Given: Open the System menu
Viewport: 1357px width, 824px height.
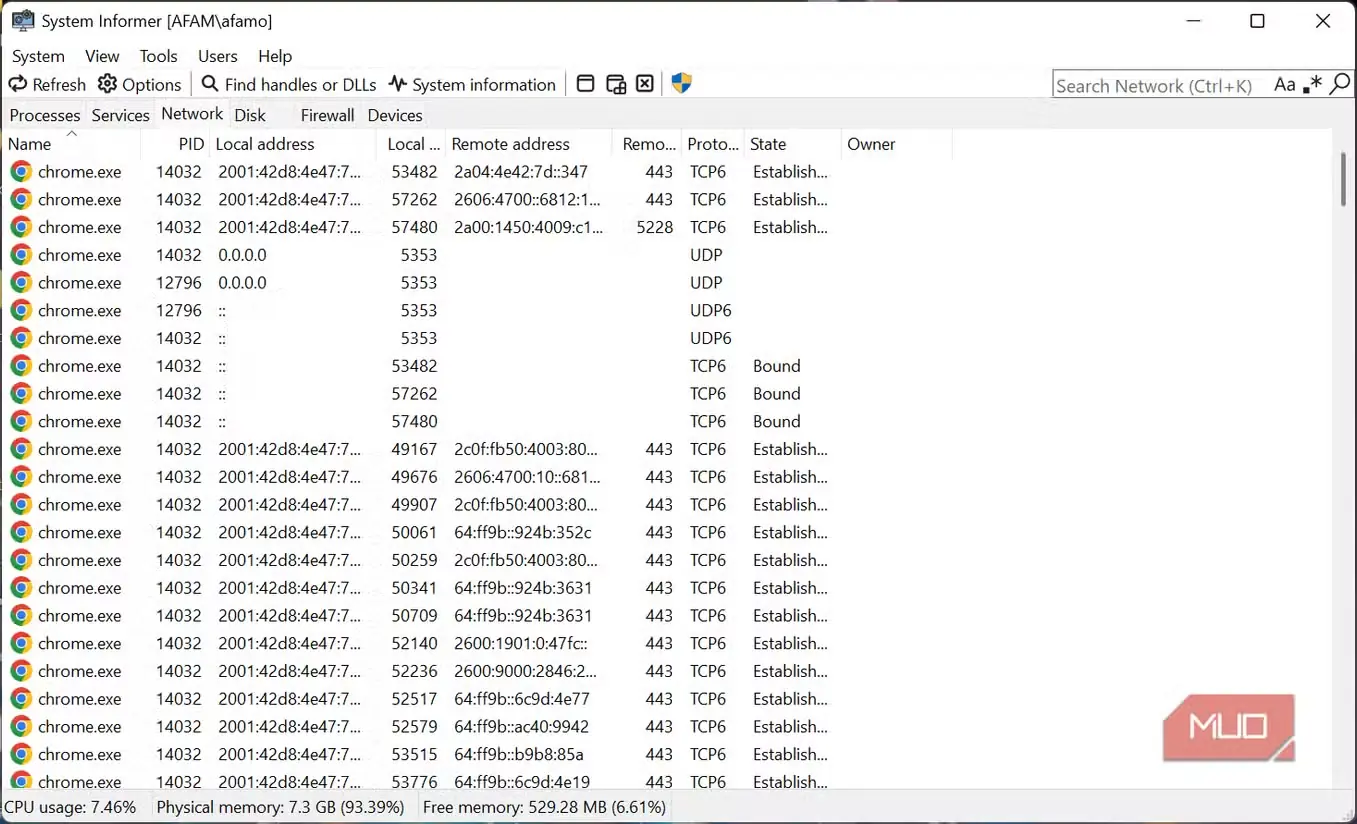Looking at the screenshot, I should coord(38,56).
